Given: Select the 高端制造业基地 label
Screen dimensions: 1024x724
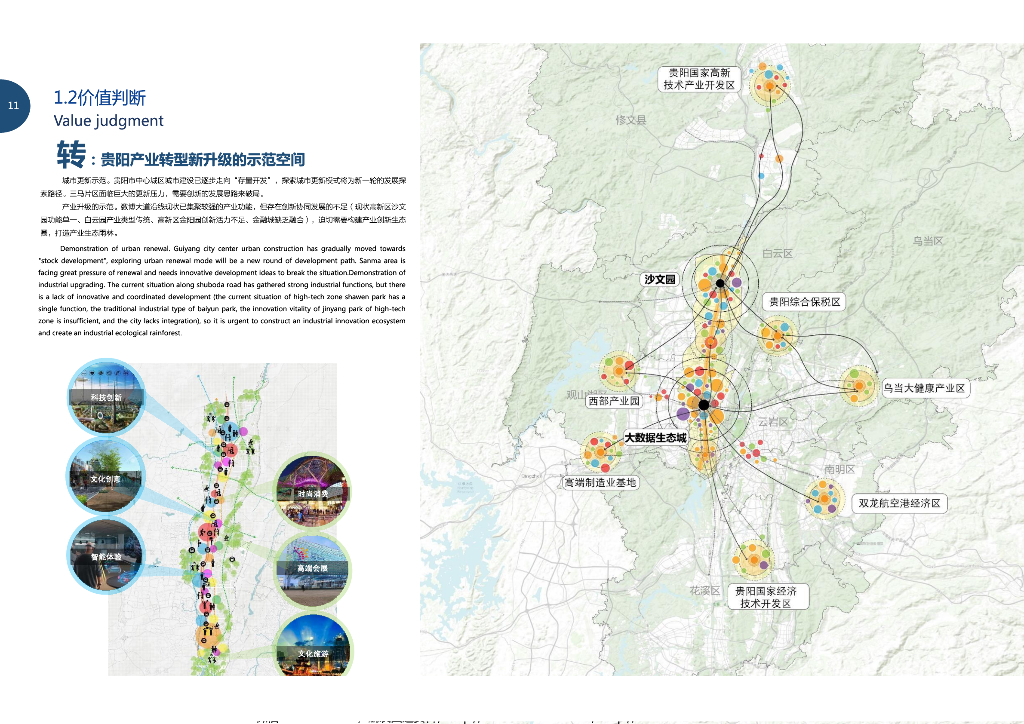Looking at the screenshot, I should tap(600, 483).
